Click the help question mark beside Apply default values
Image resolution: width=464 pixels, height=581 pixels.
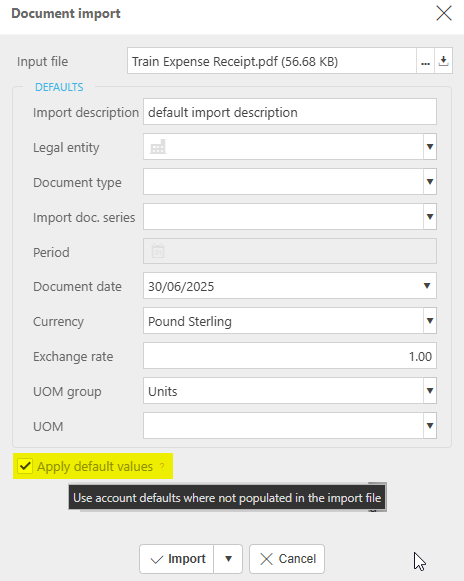[162, 466]
